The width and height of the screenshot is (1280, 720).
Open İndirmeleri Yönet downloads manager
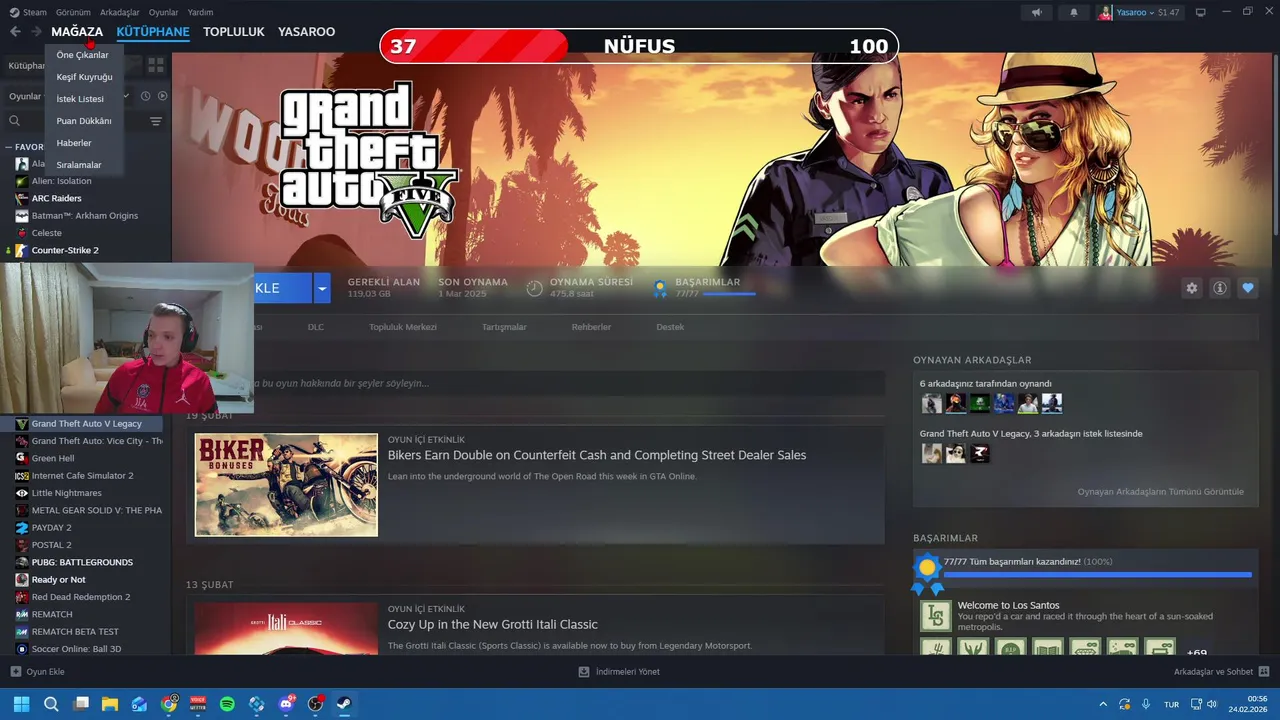[x=619, y=672]
